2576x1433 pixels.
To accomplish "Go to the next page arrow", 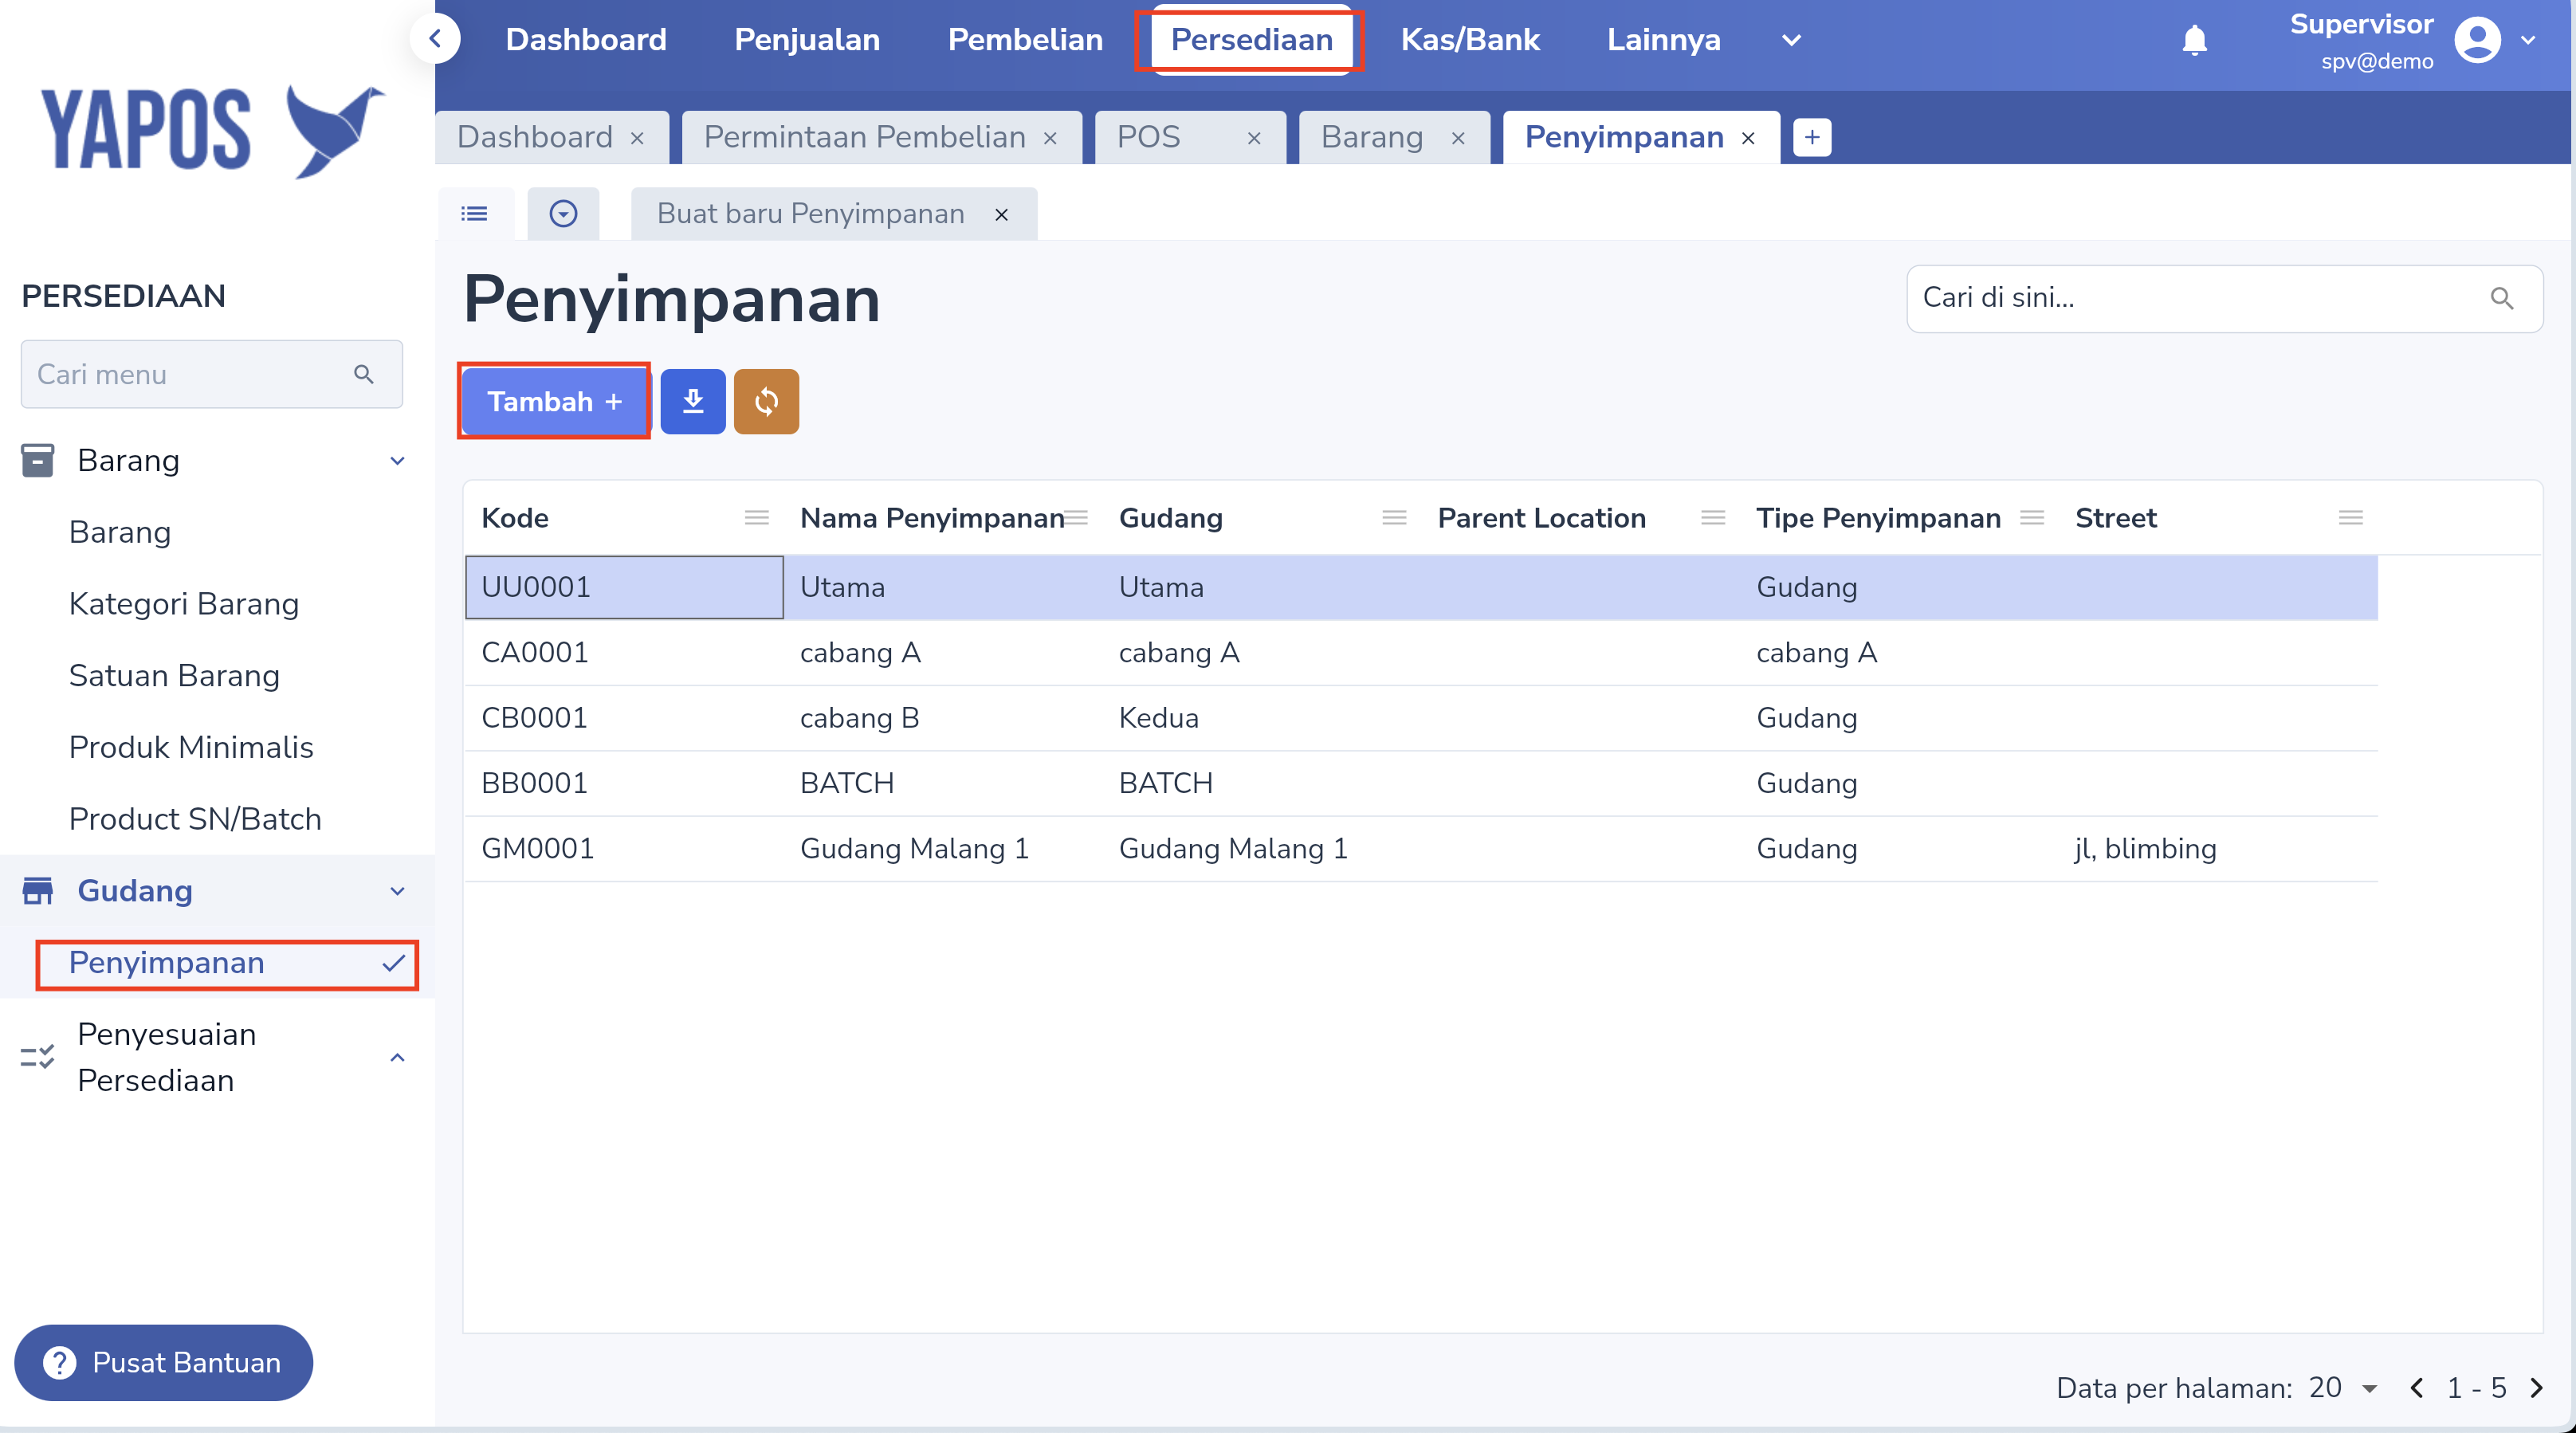I will (2537, 1387).
